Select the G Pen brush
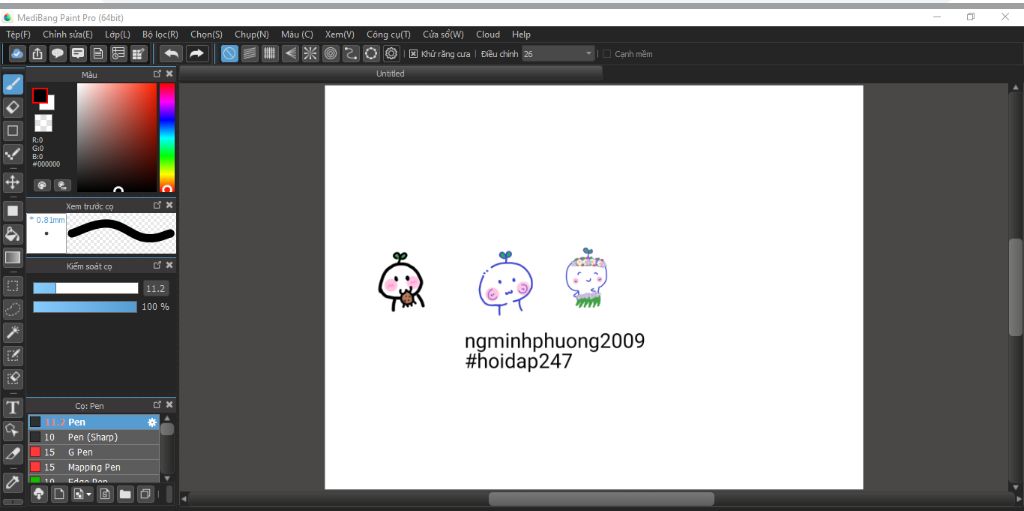The image size is (1024, 511). point(94,452)
